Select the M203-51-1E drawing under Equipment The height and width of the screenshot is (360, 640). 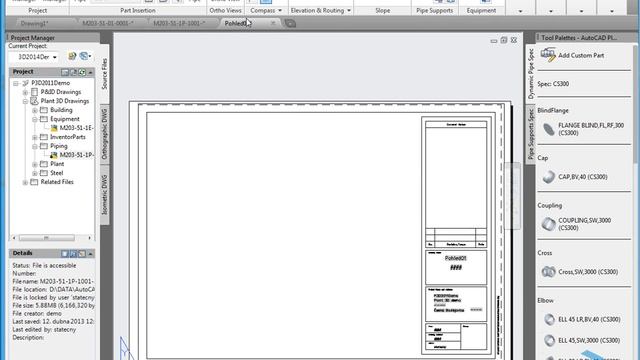pyautogui.click(x=72, y=128)
